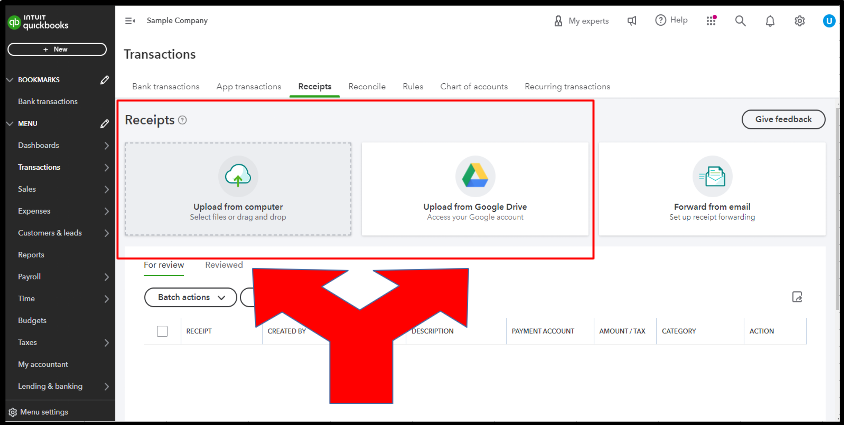The width and height of the screenshot is (844, 425).
Task: Expand the Taxes submenu arrow
Action: click(x=107, y=343)
